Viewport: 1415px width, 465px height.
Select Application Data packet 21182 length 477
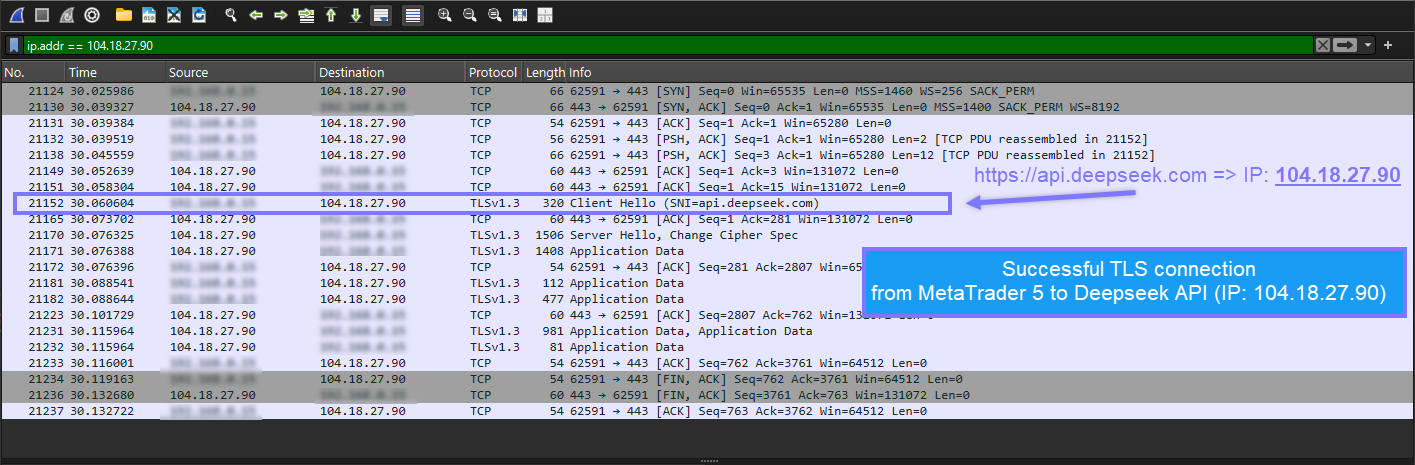(x=707, y=299)
